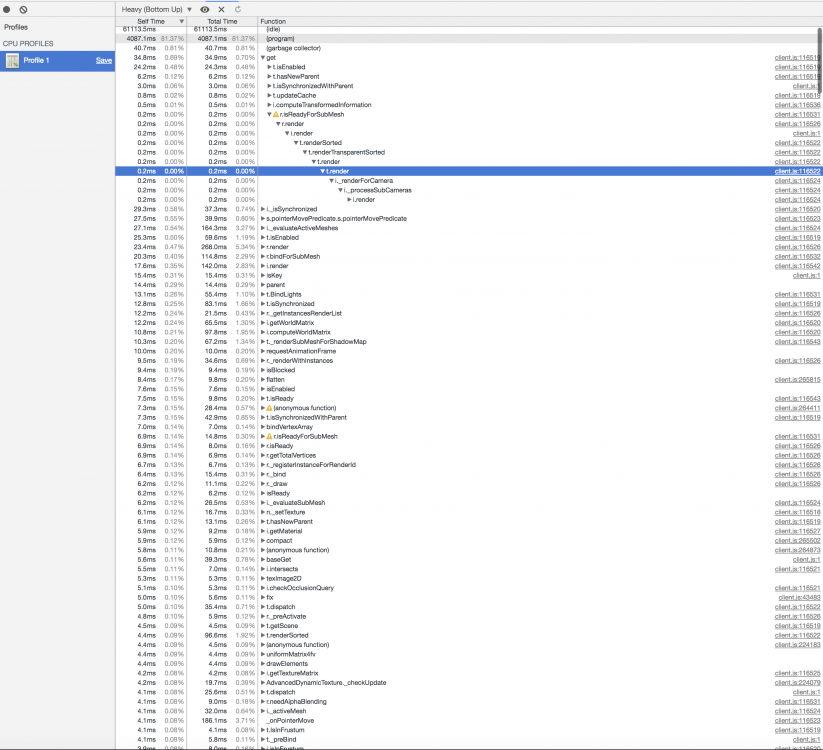The height and width of the screenshot is (750, 823).
Task: Click the record profile button
Action: click(7, 8)
